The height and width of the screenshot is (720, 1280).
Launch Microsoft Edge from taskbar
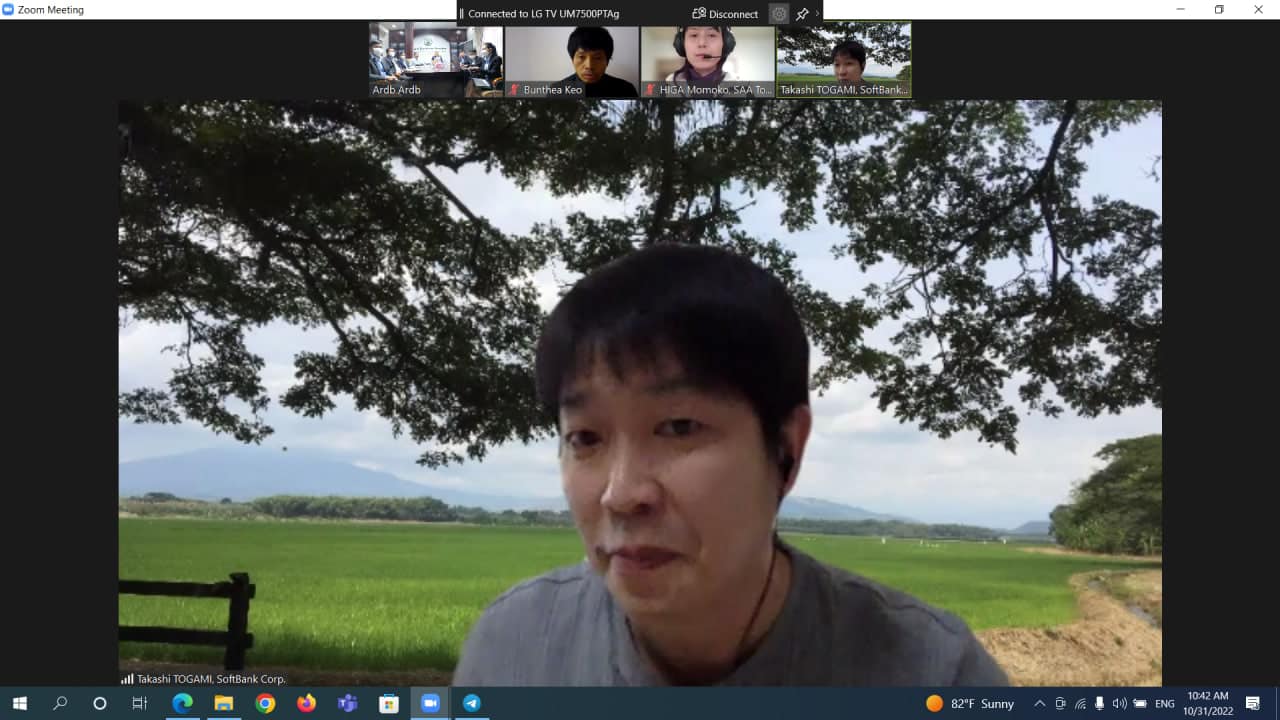tap(182, 703)
